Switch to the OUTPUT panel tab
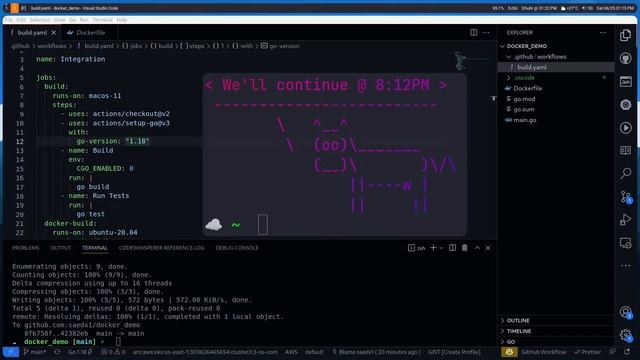This screenshot has width=640, height=360. pos(60,248)
